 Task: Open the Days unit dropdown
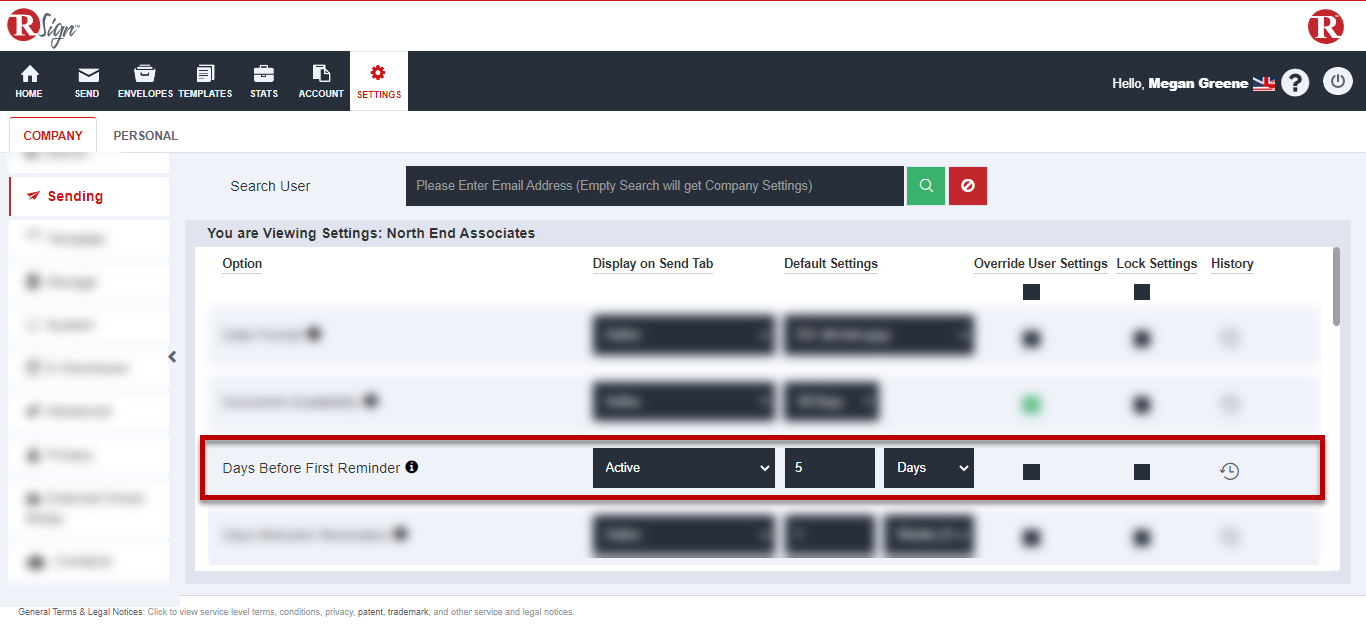[928, 468]
